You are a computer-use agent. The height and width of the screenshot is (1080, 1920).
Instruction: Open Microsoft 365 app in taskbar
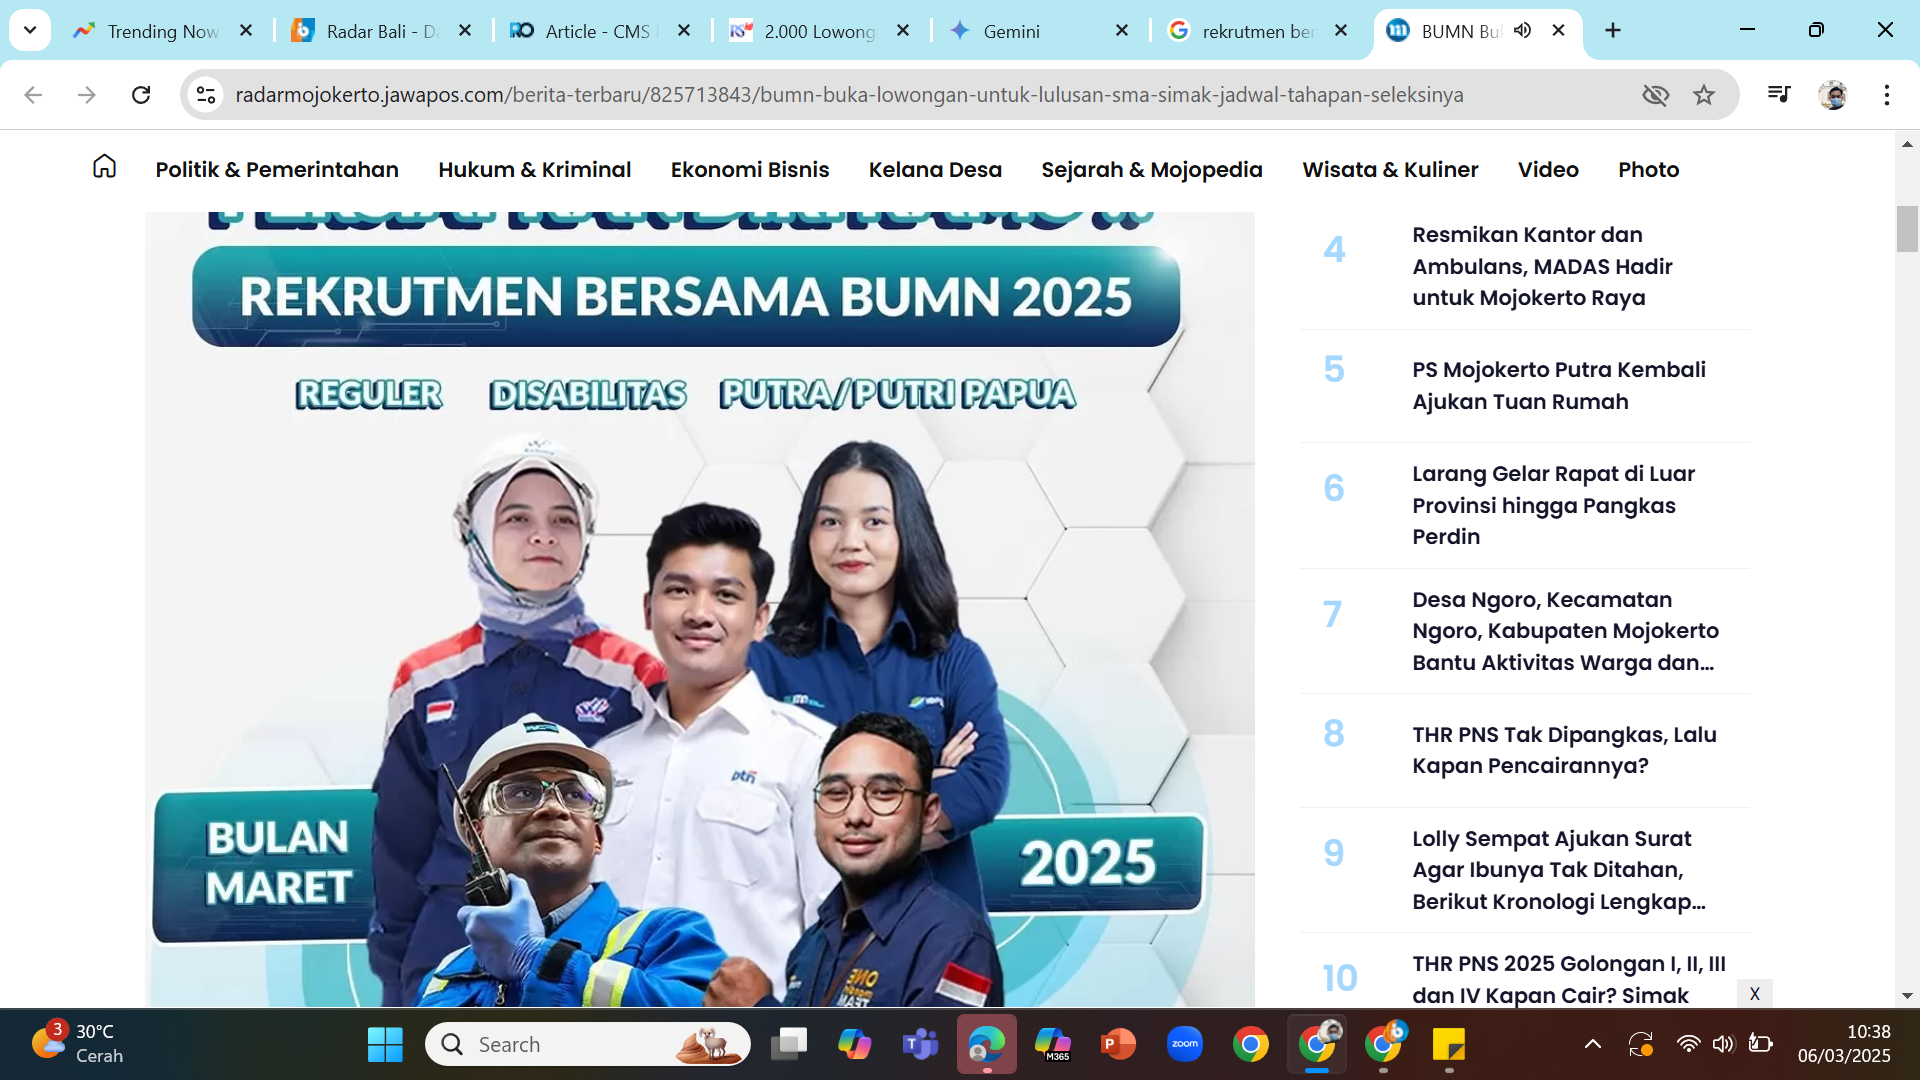(x=1053, y=1044)
